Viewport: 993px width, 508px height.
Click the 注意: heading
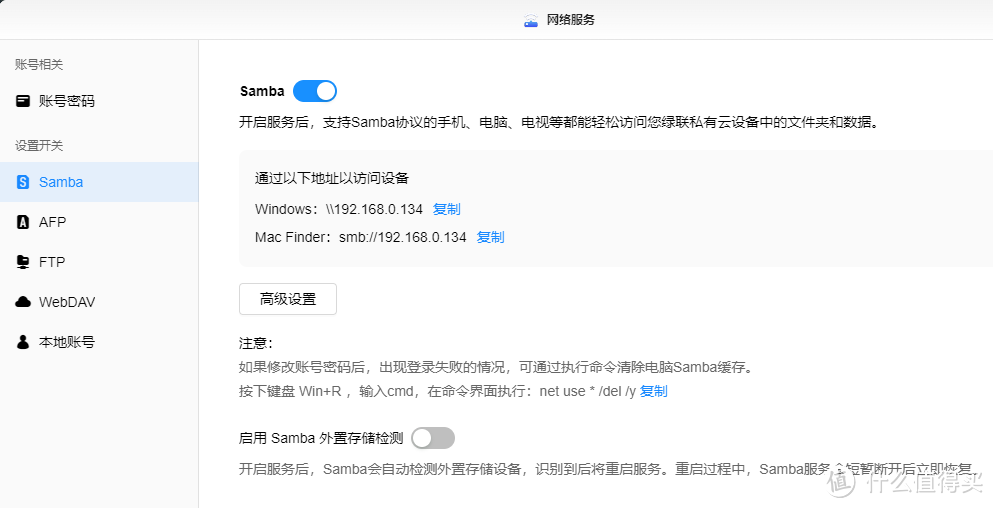[x=256, y=343]
